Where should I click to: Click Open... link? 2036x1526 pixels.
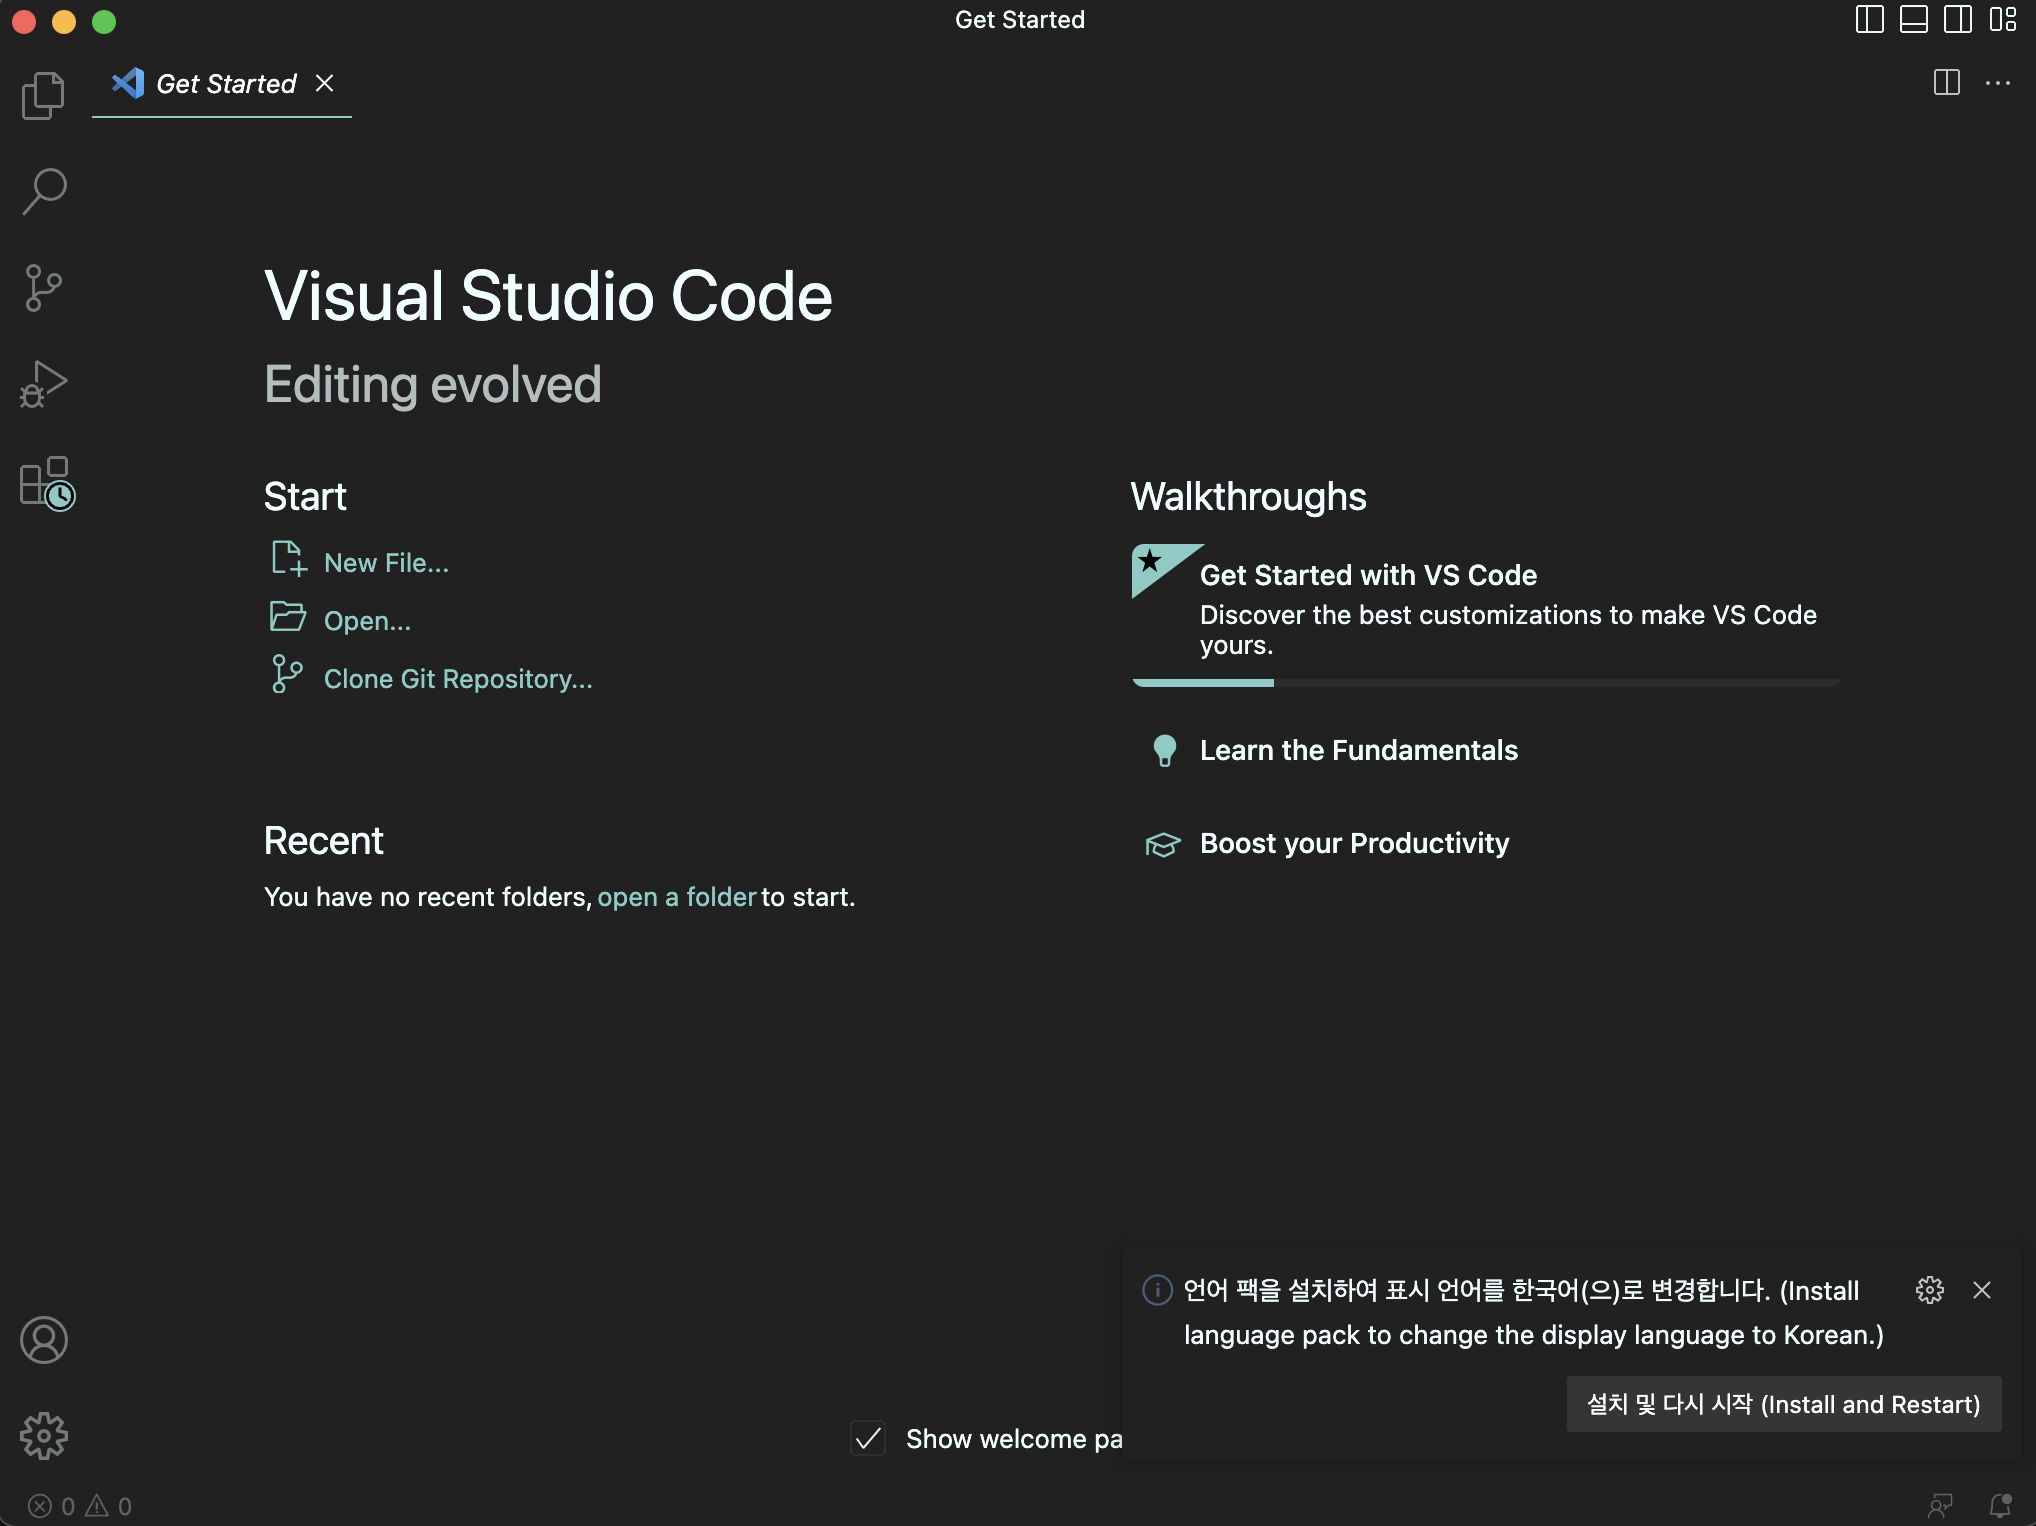coord(367,621)
